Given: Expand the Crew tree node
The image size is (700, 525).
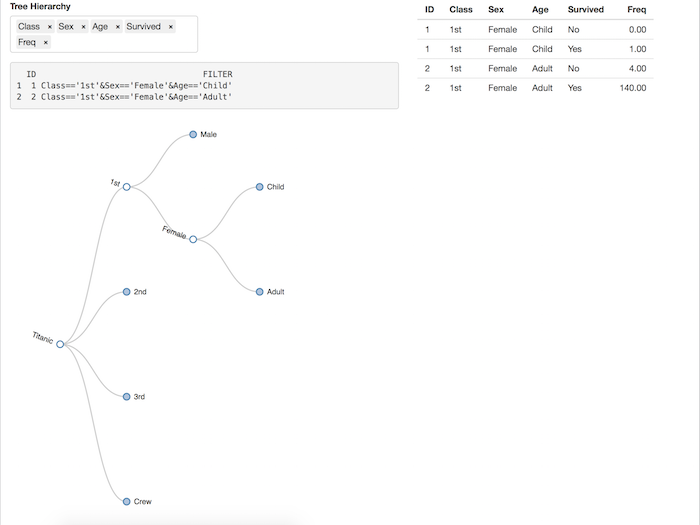Looking at the screenshot, I should coord(127,501).
